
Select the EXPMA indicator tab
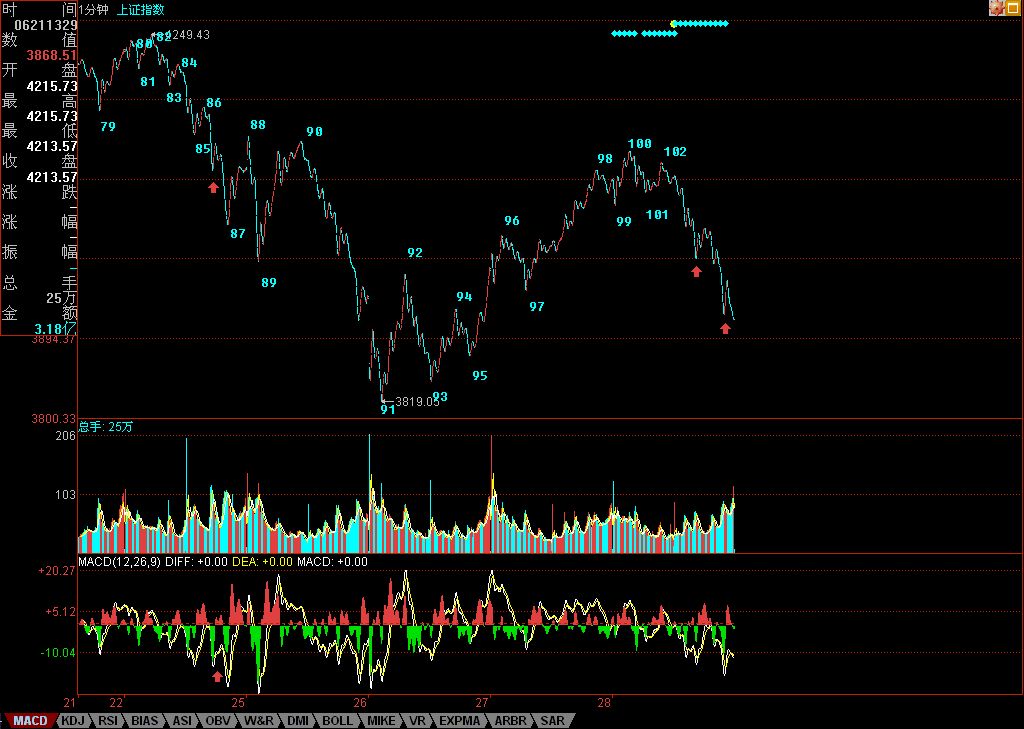(460, 720)
